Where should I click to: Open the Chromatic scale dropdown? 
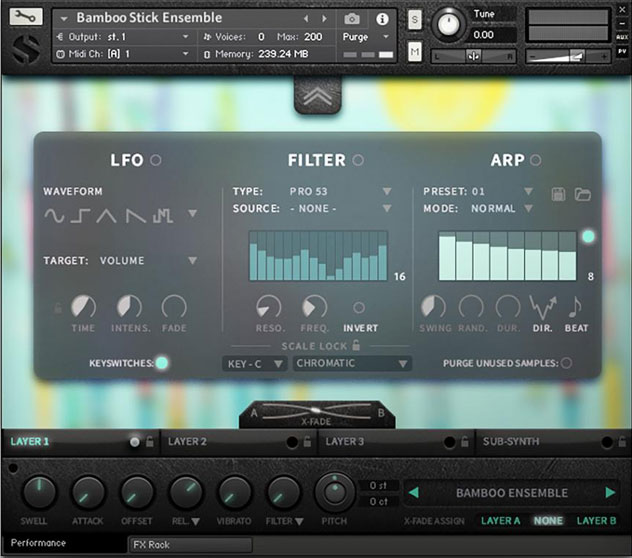click(352, 364)
